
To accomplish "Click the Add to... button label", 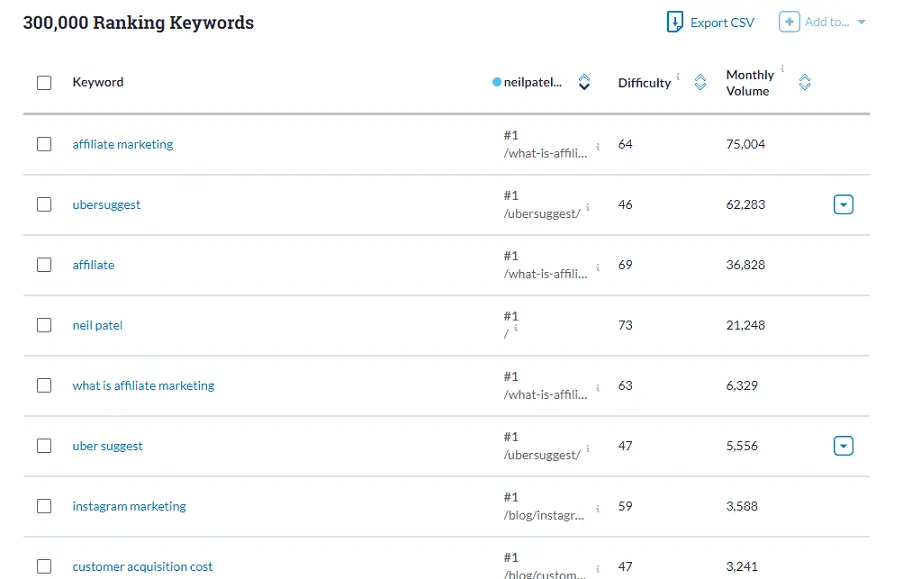I will pyautogui.click(x=827, y=22).
